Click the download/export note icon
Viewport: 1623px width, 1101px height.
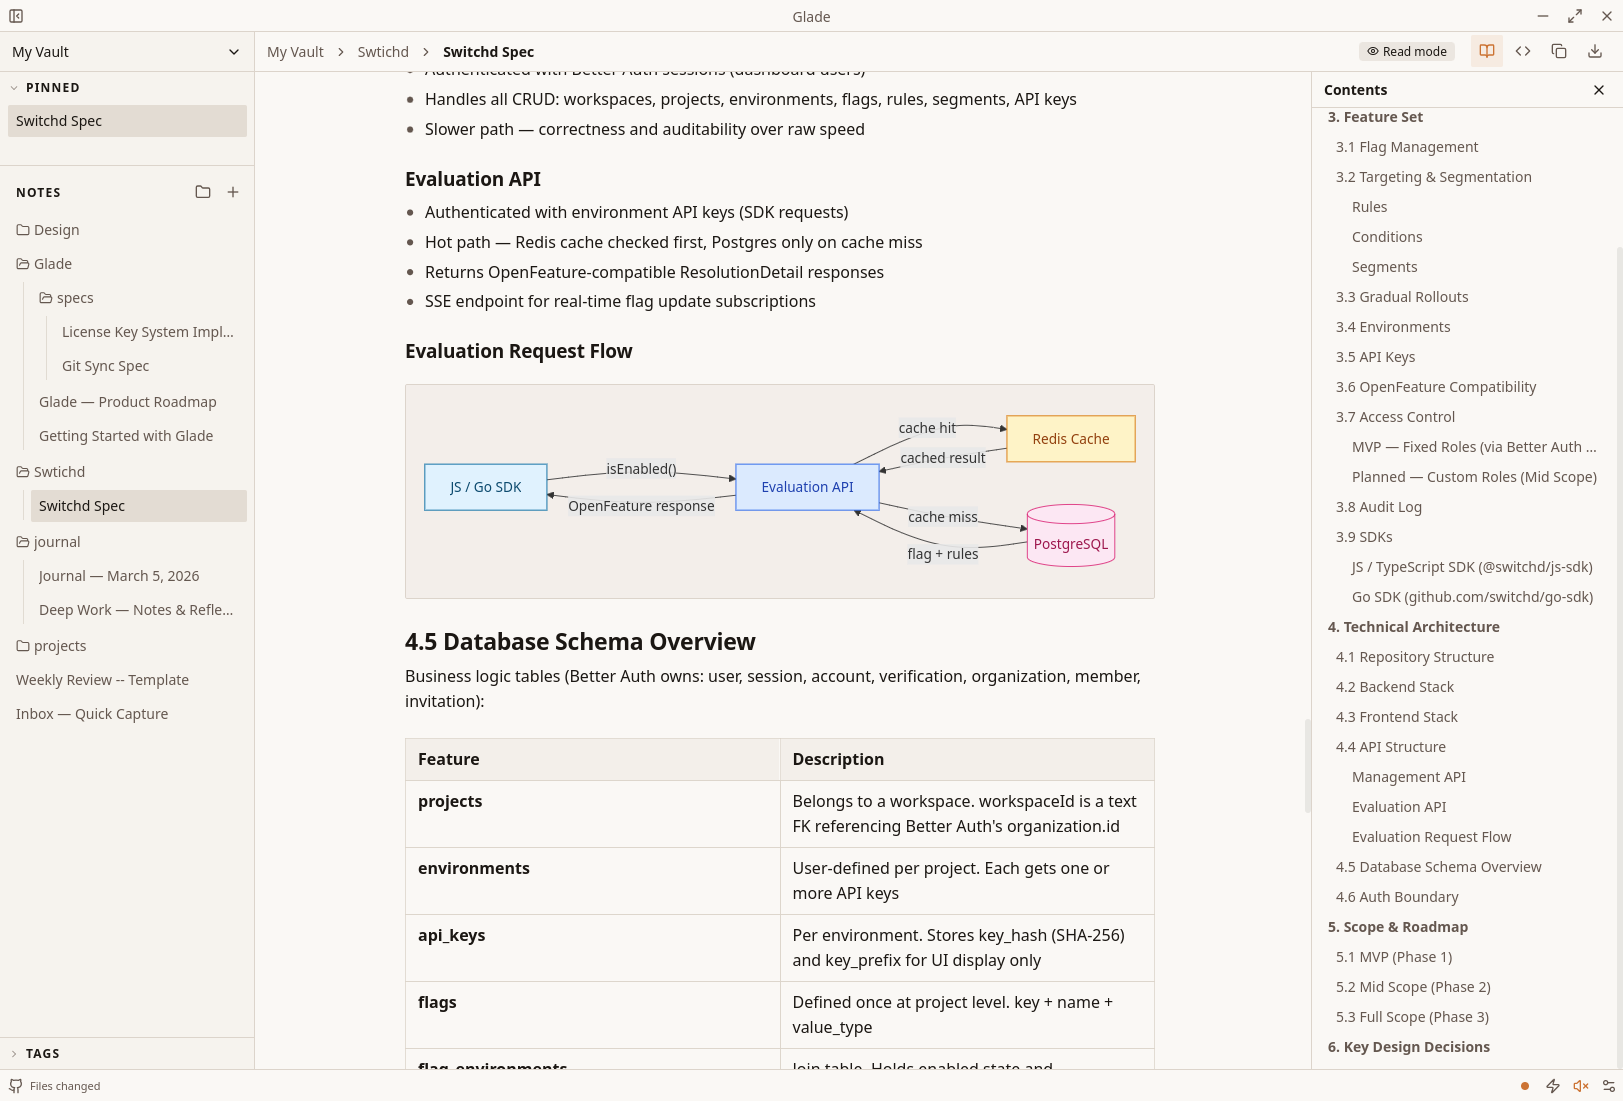point(1595,51)
